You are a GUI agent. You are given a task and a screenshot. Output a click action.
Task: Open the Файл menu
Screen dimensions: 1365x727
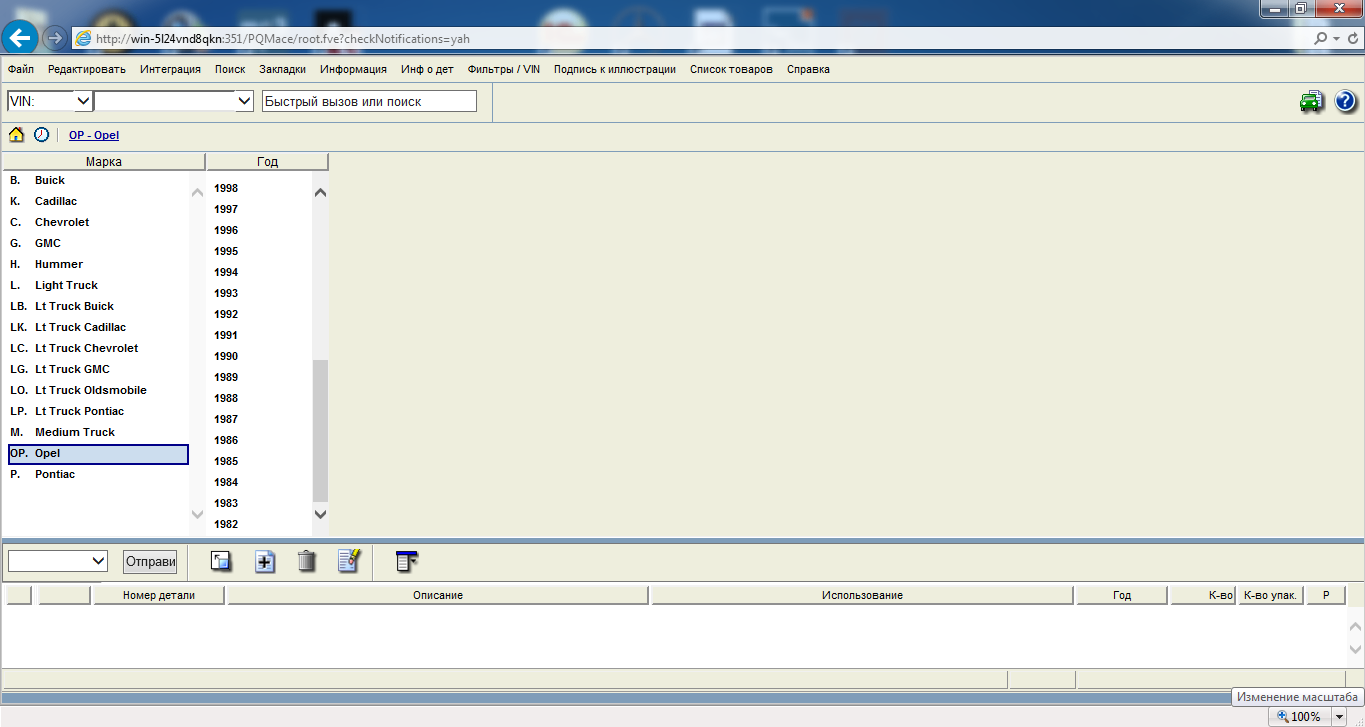pos(21,69)
